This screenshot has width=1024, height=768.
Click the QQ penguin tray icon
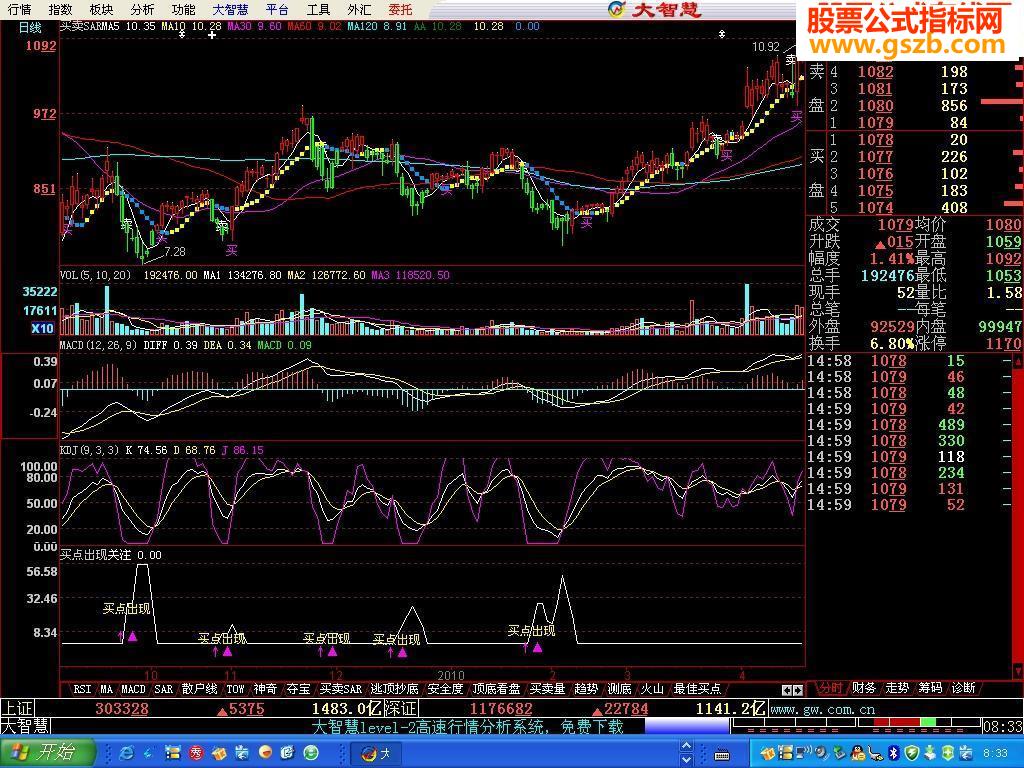(857, 753)
